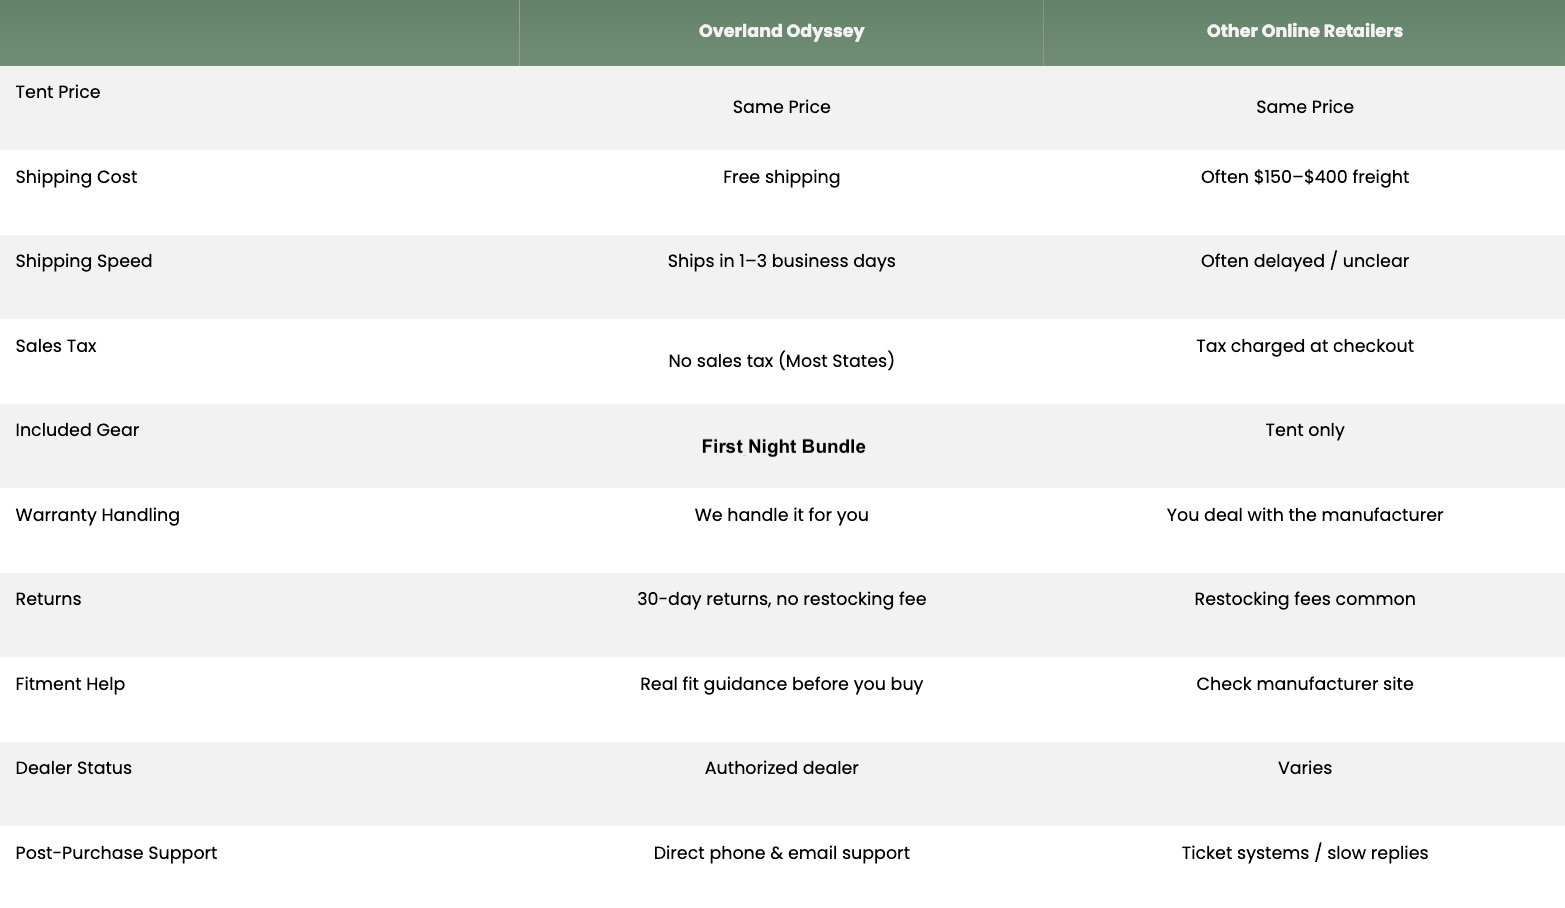Click 30-day returns, no restocking fee text

[781, 599]
